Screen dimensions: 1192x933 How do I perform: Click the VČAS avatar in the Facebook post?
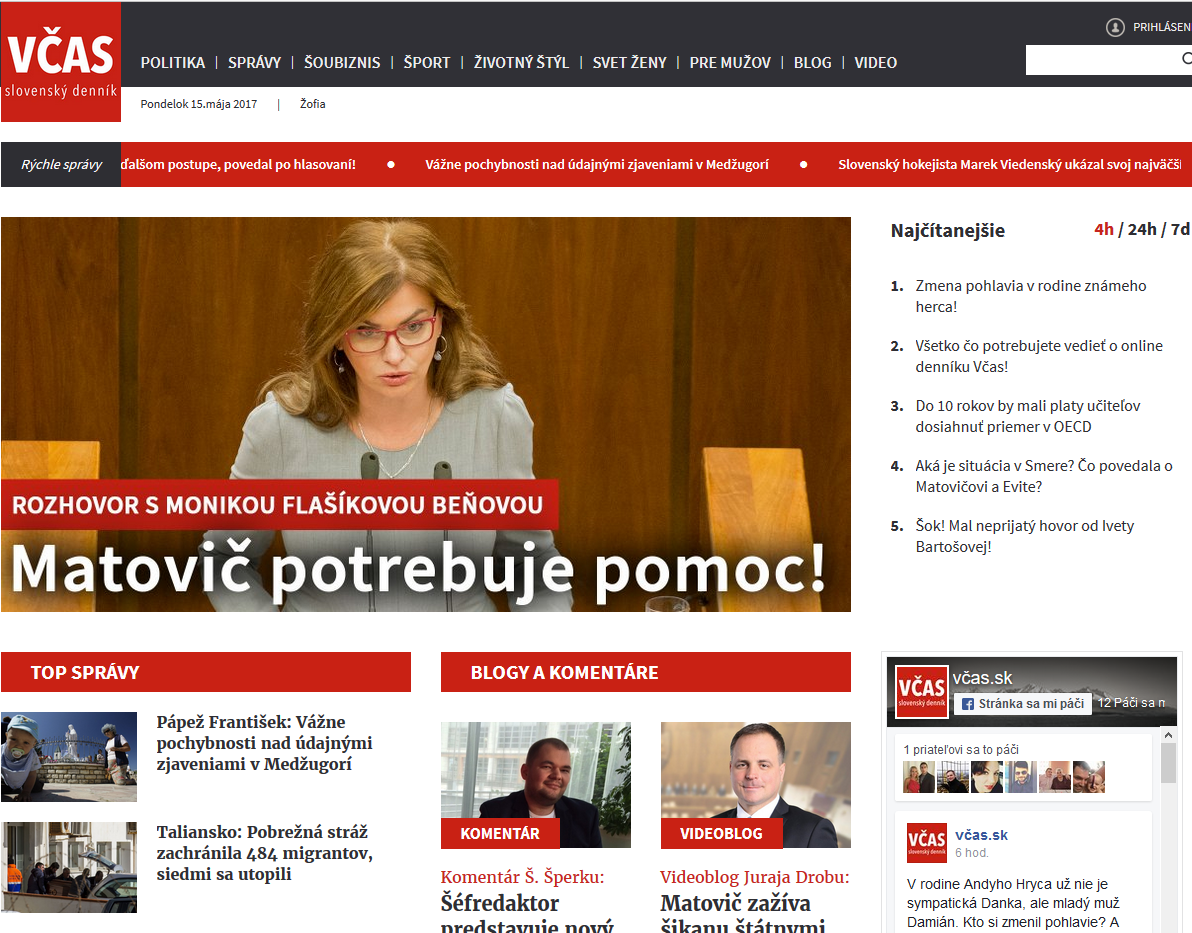tap(926, 842)
